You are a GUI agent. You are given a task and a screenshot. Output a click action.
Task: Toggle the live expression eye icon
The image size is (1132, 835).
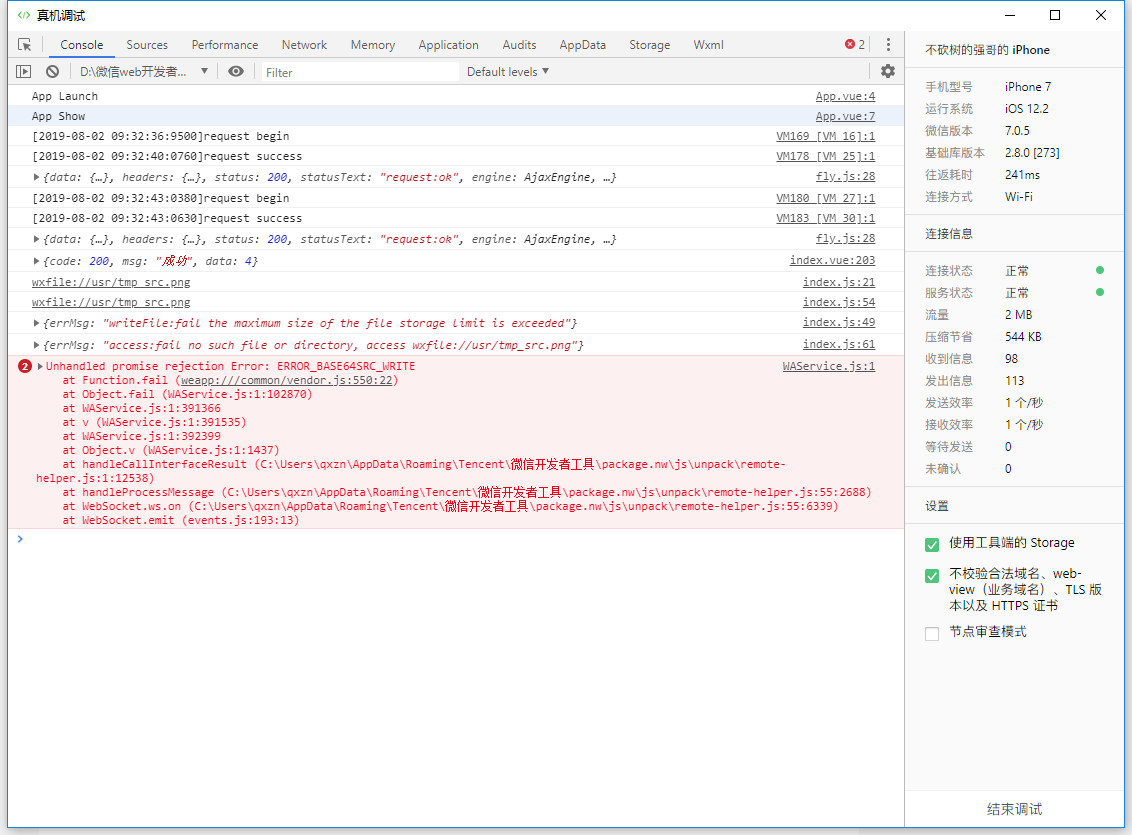coord(236,72)
